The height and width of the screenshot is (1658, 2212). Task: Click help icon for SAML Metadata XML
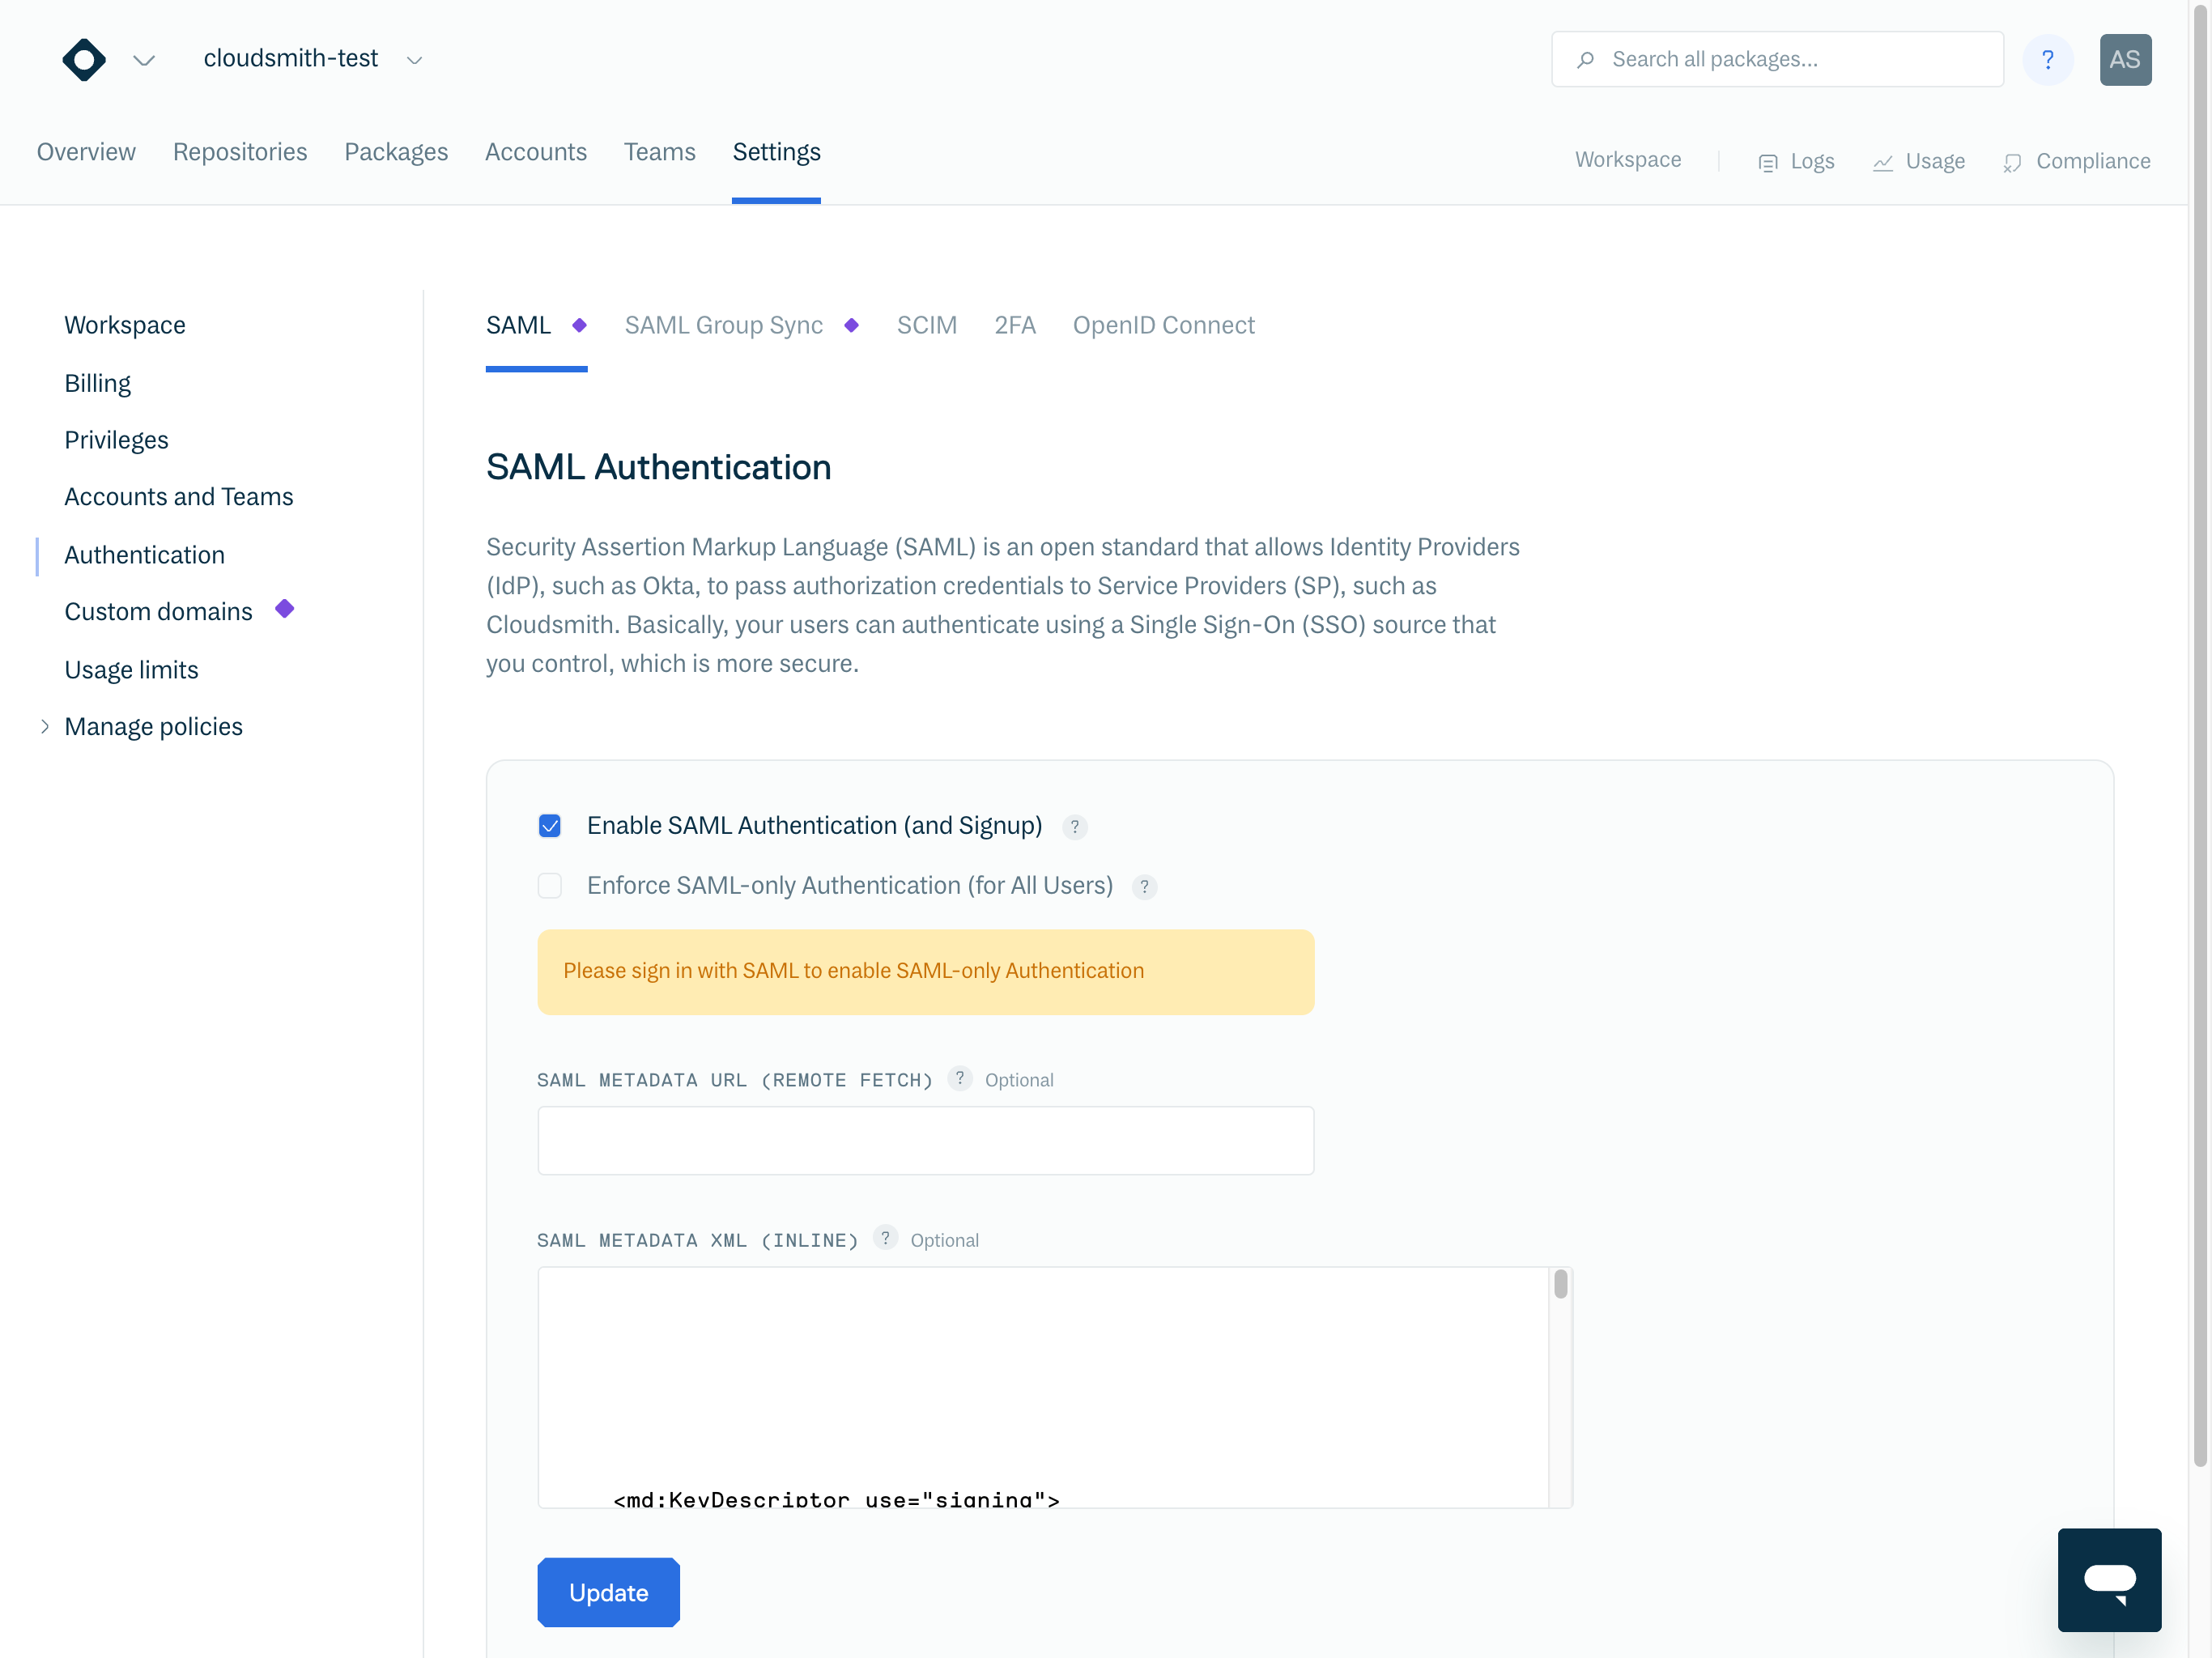885,1238
